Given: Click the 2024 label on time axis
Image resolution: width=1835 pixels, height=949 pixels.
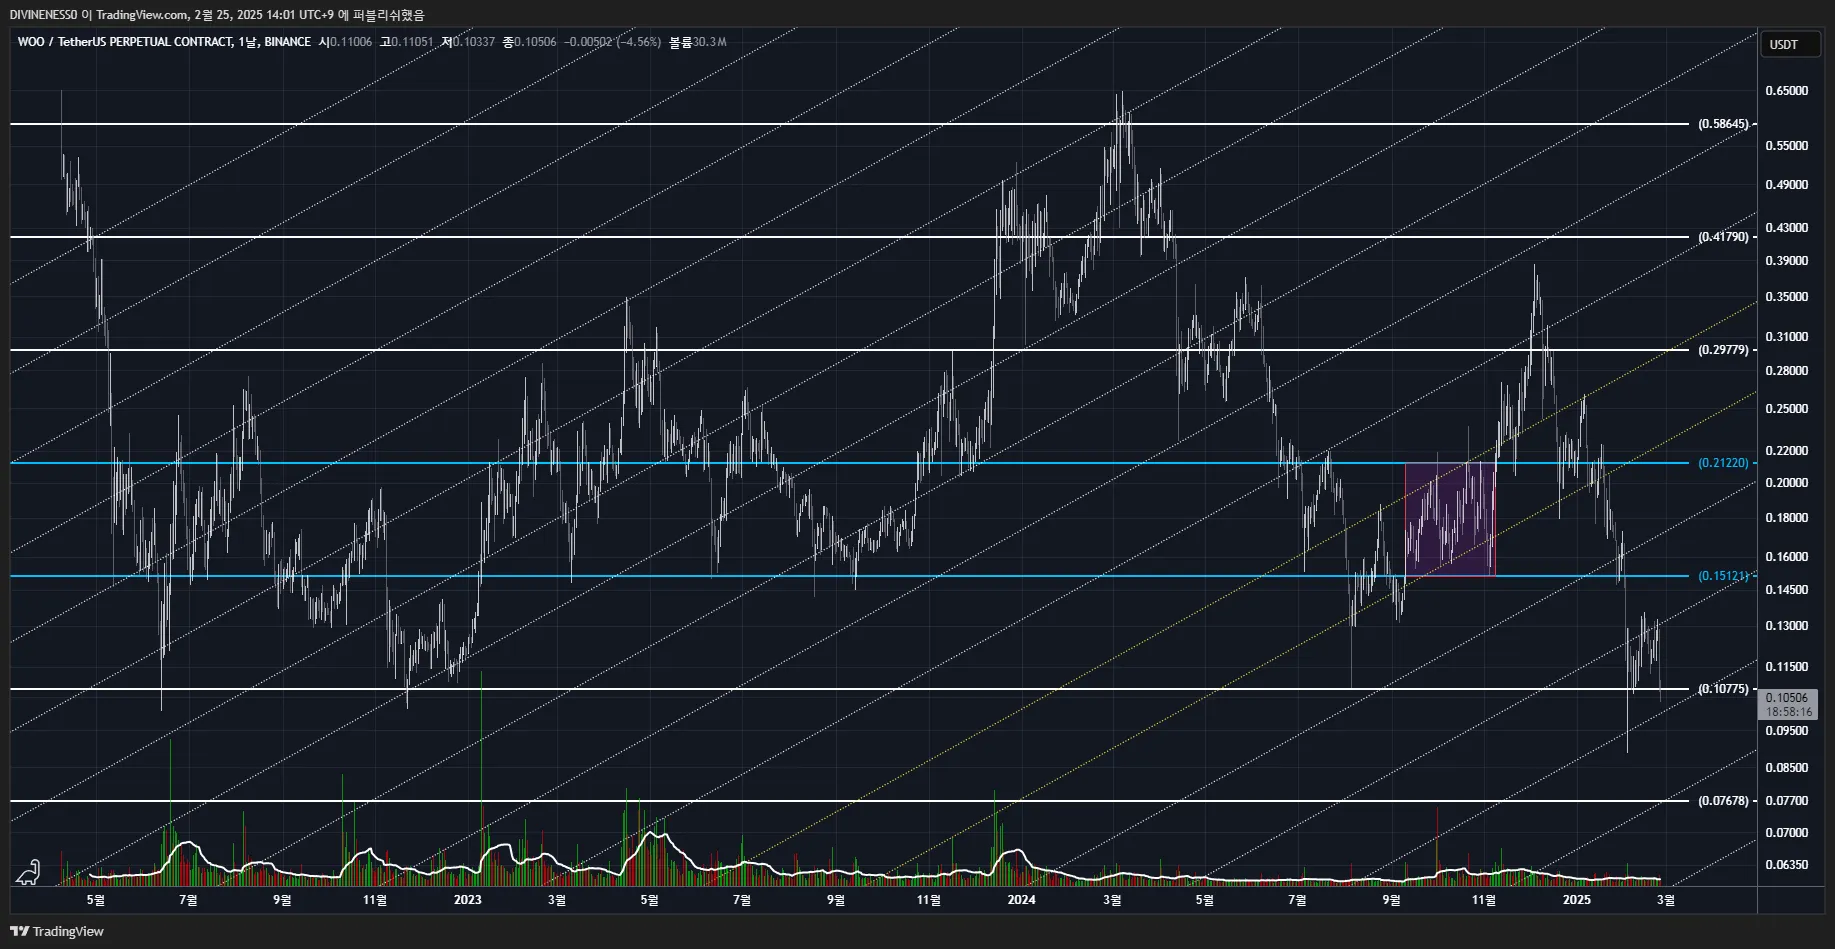Looking at the screenshot, I should tap(1022, 900).
